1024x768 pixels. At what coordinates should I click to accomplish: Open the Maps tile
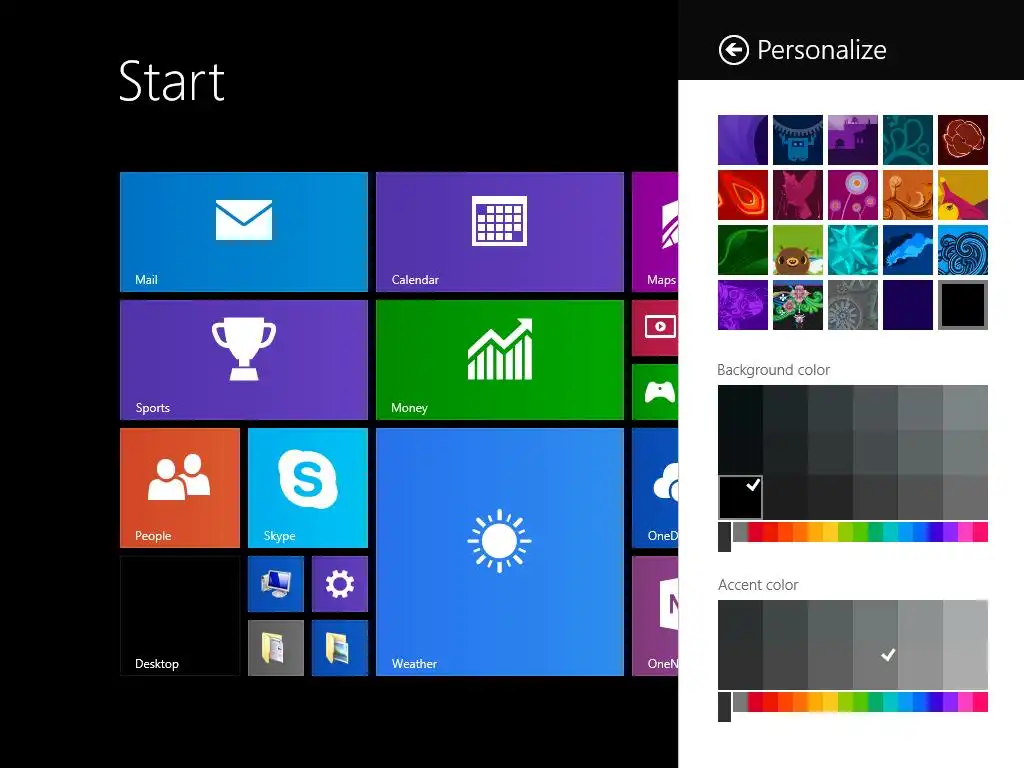point(655,232)
